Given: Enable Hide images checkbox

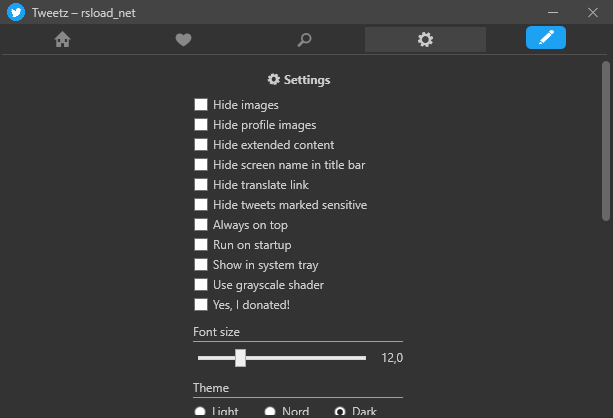Looking at the screenshot, I should pyautogui.click(x=201, y=104).
